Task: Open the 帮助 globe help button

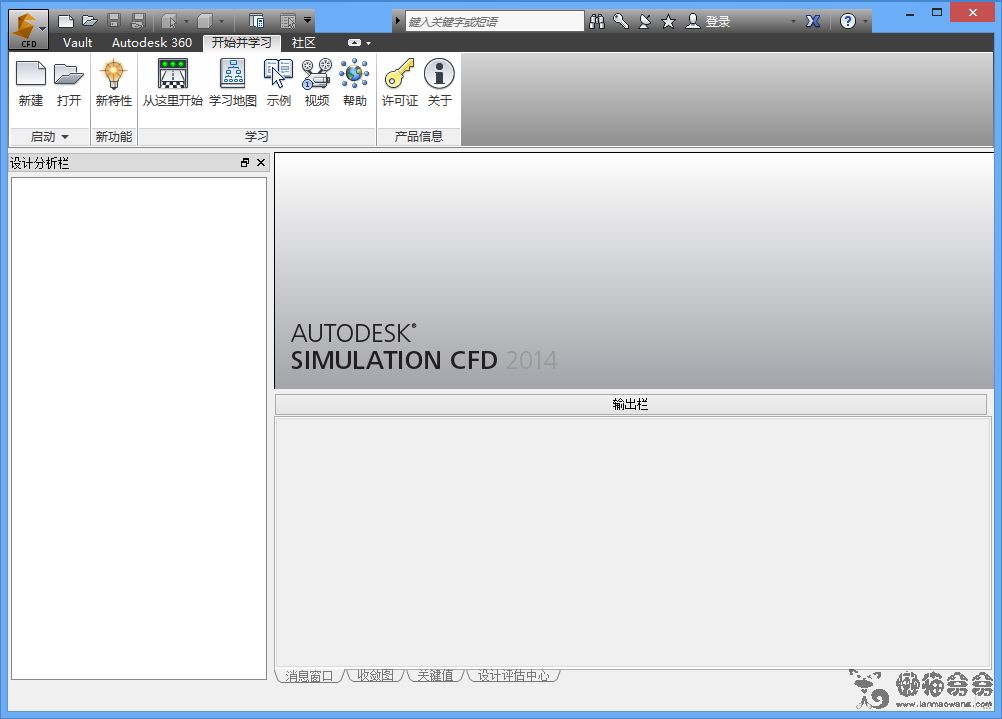Action: tap(354, 83)
